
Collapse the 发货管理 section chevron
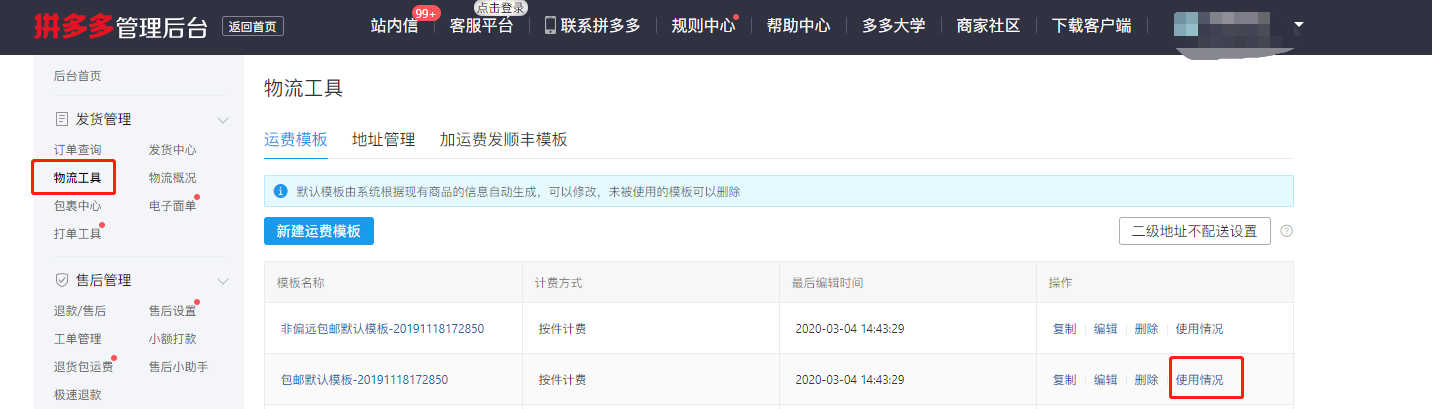tap(223, 119)
